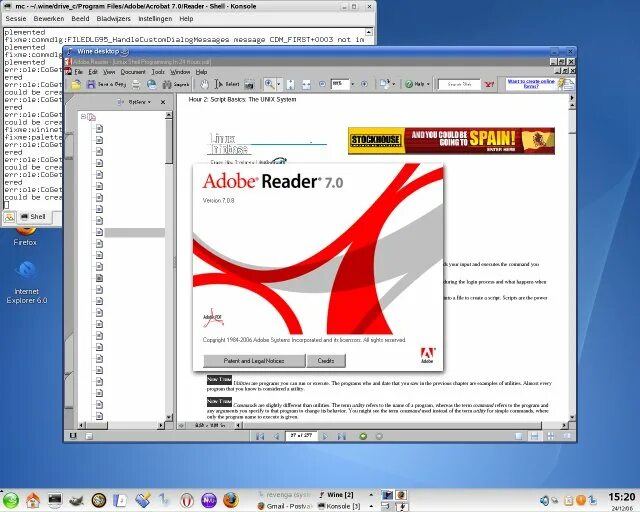Select the highlighted bookmark in the panel

click(x=135, y=232)
